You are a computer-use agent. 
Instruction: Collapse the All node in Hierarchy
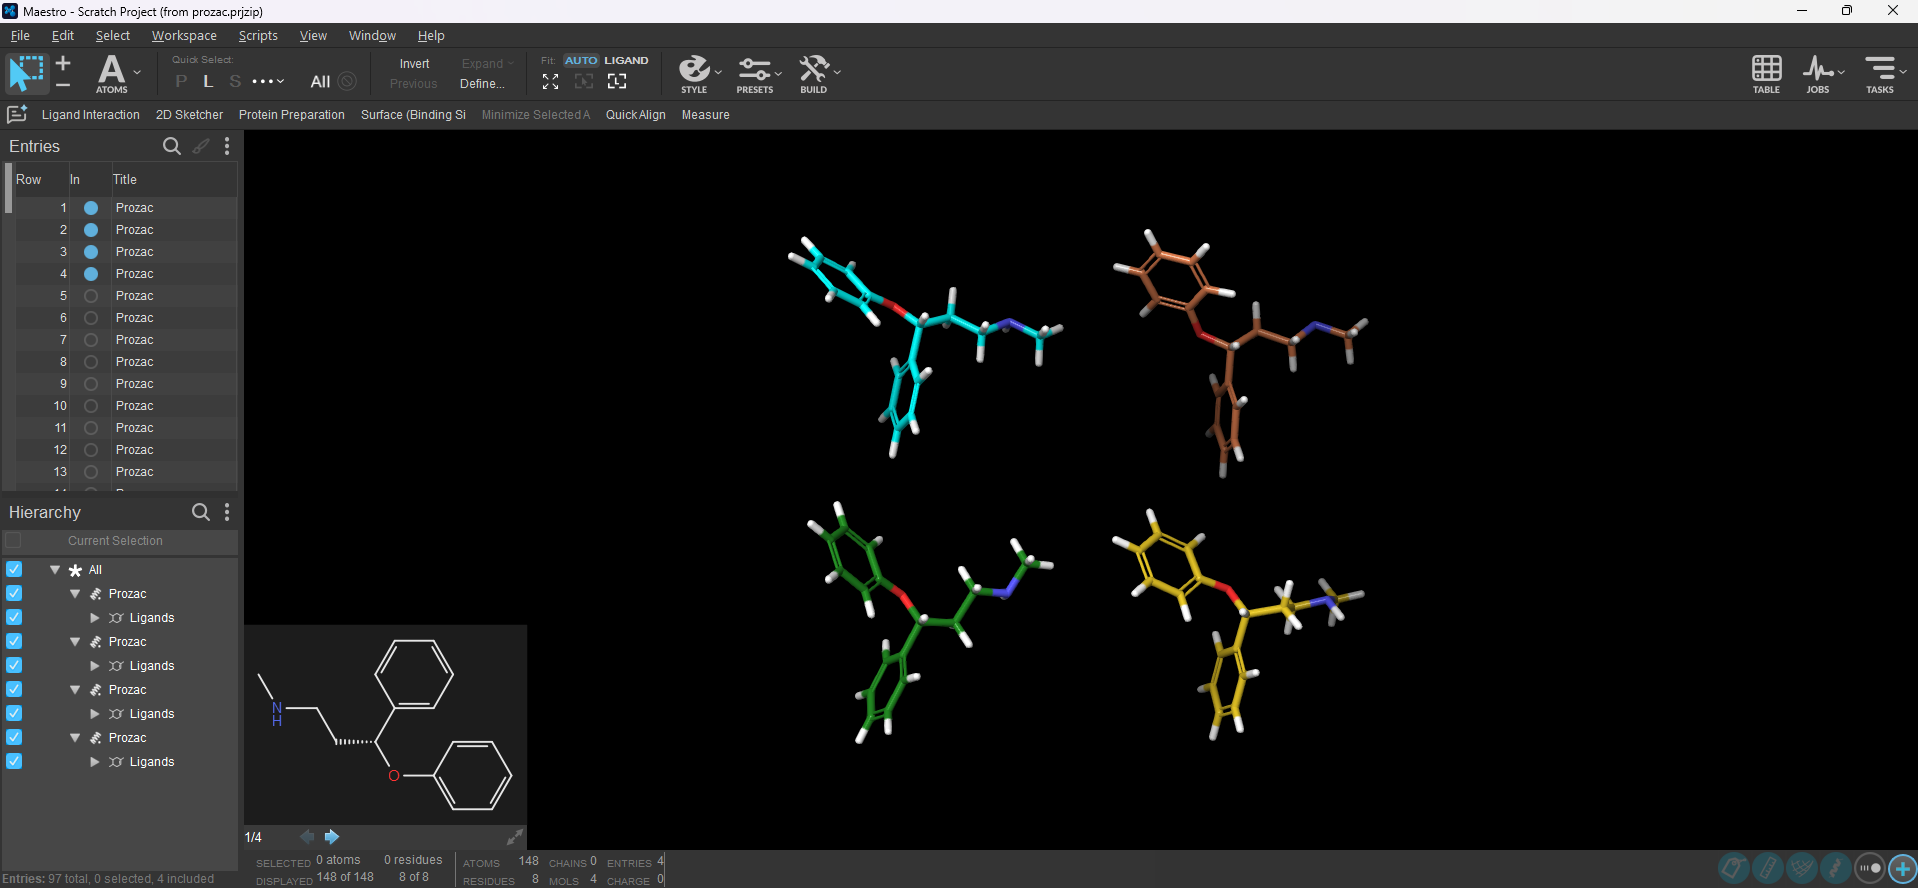click(x=55, y=570)
